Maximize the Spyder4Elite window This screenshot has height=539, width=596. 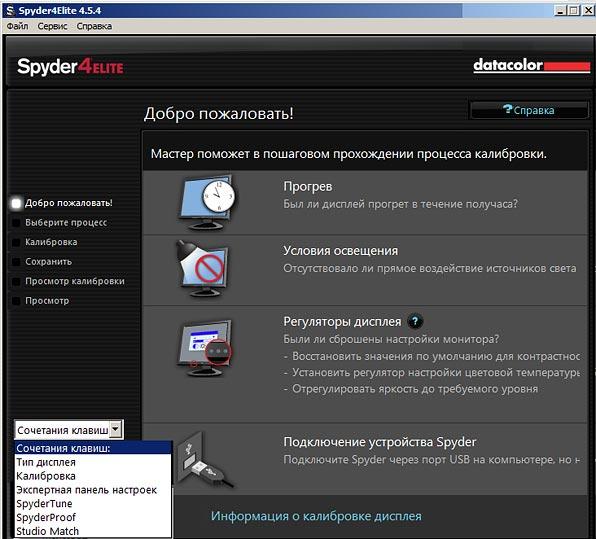point(573,11)
